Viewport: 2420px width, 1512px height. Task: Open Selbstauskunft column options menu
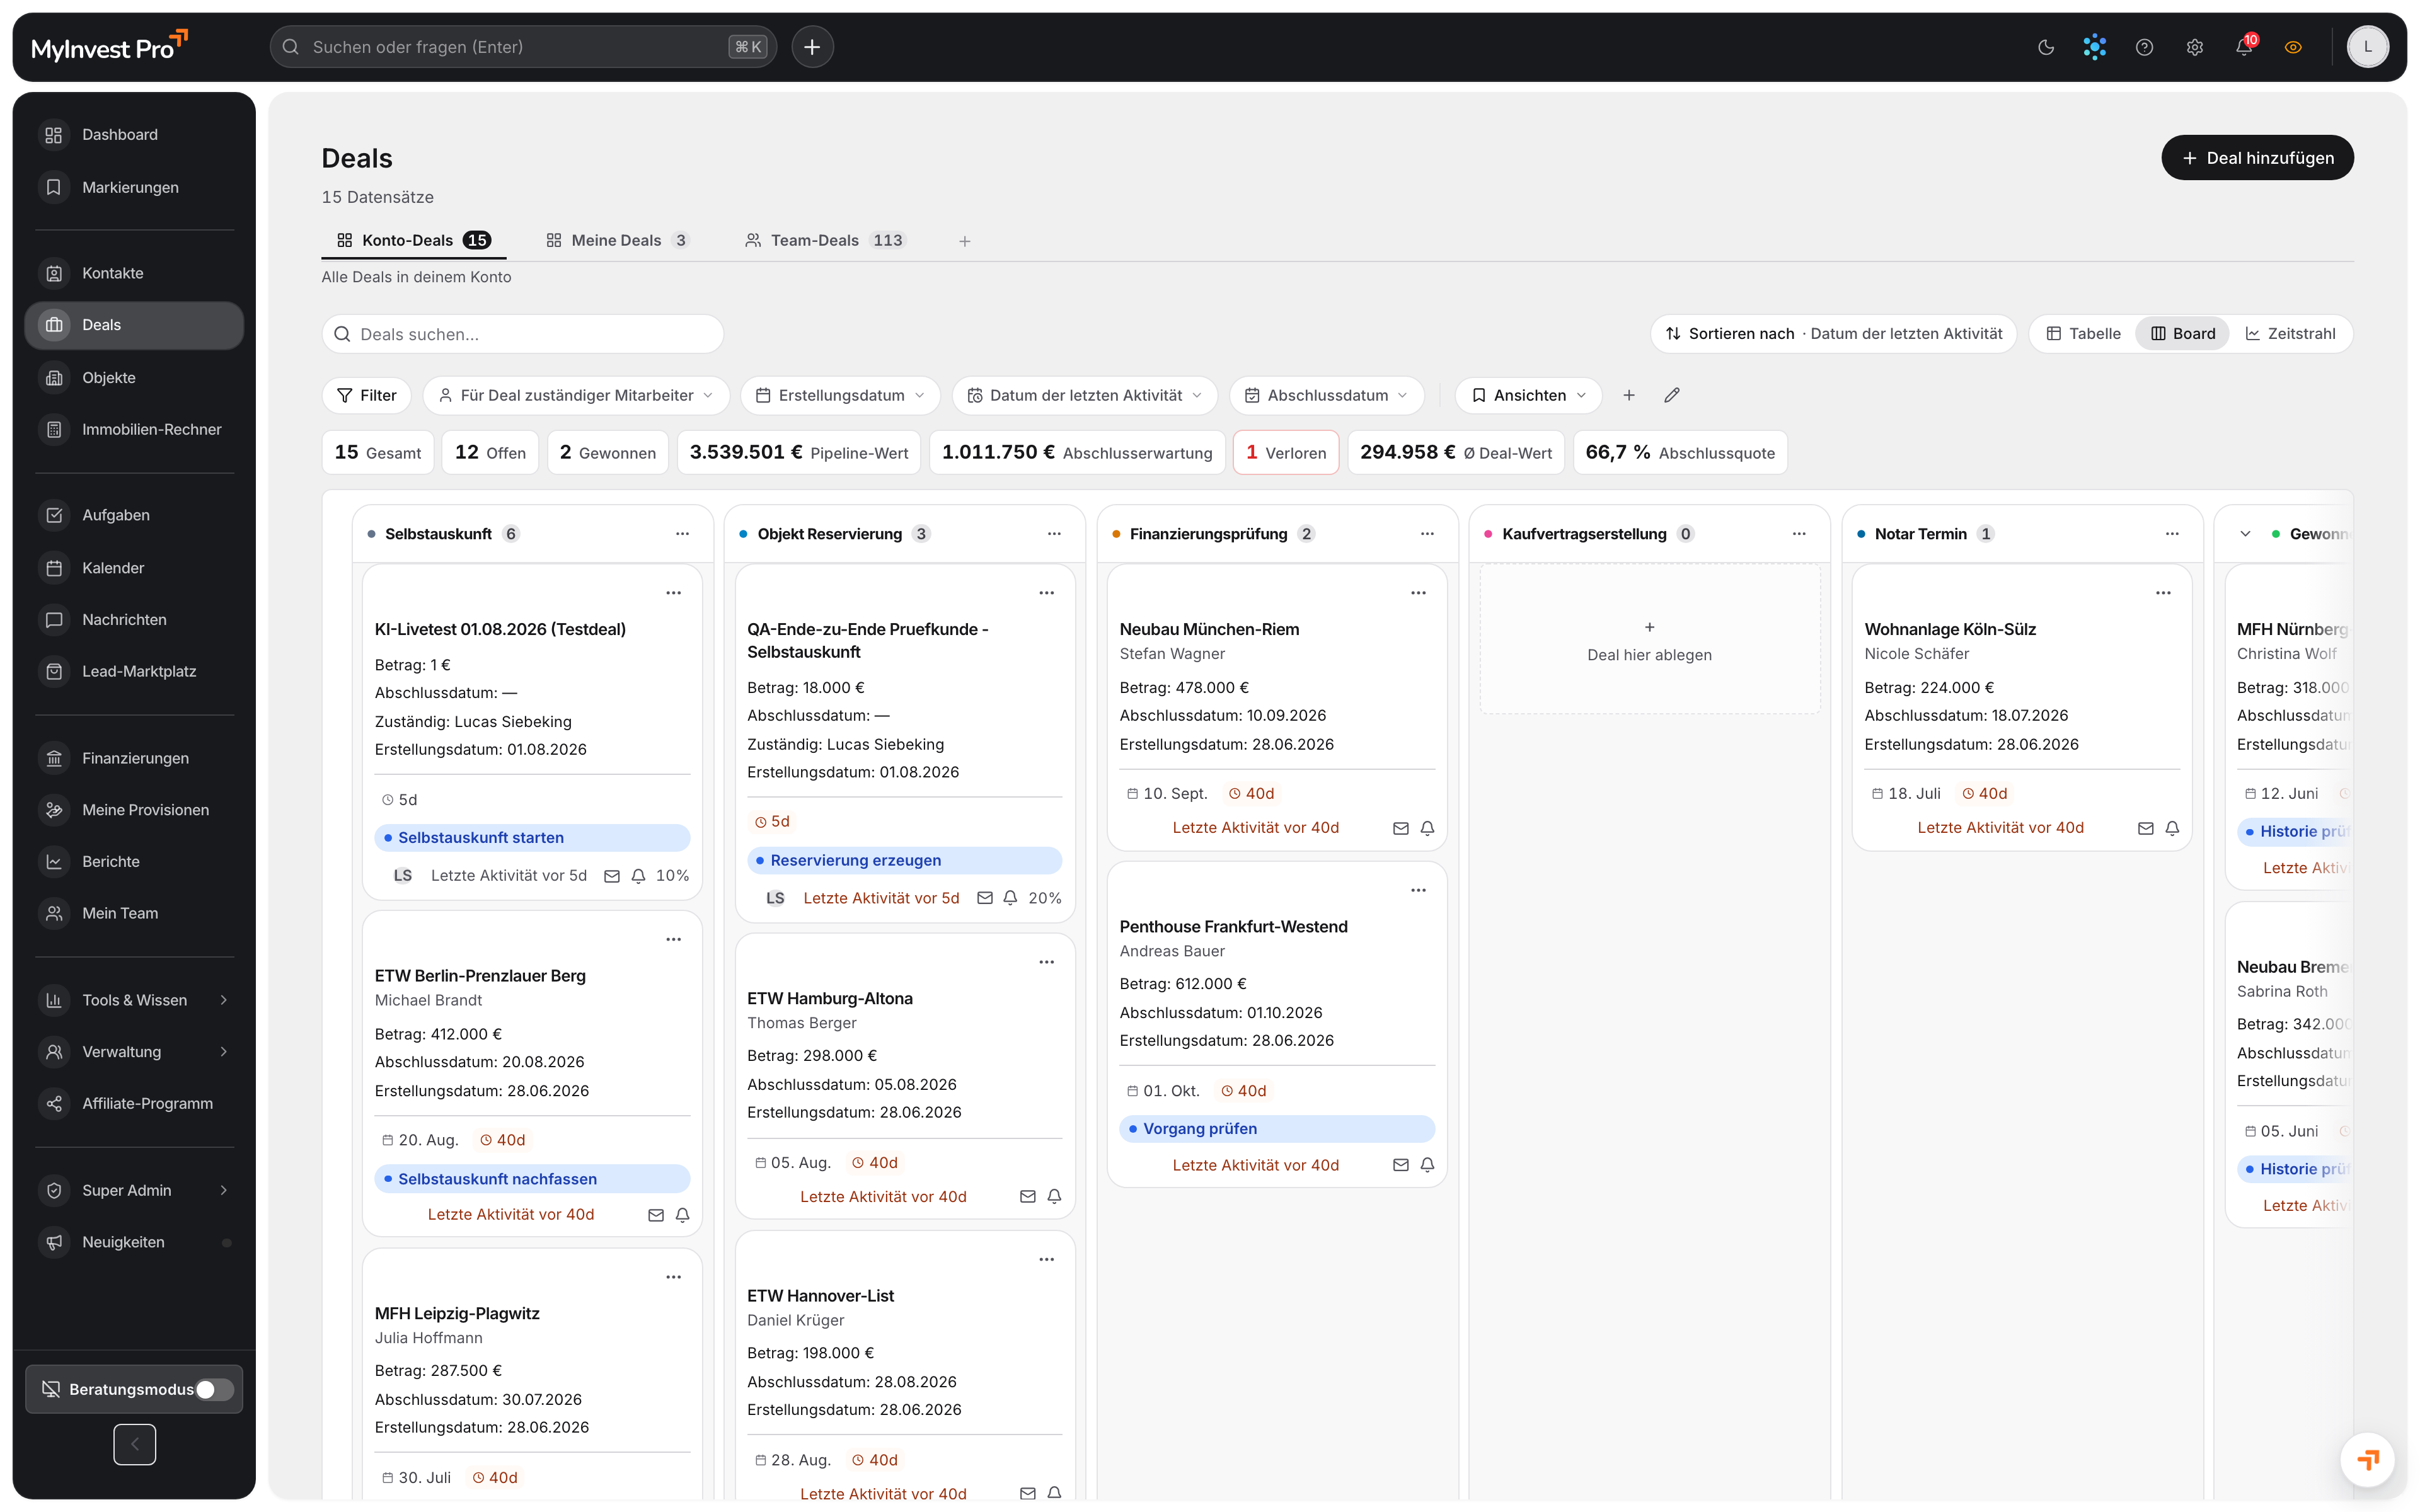(682, 534)
